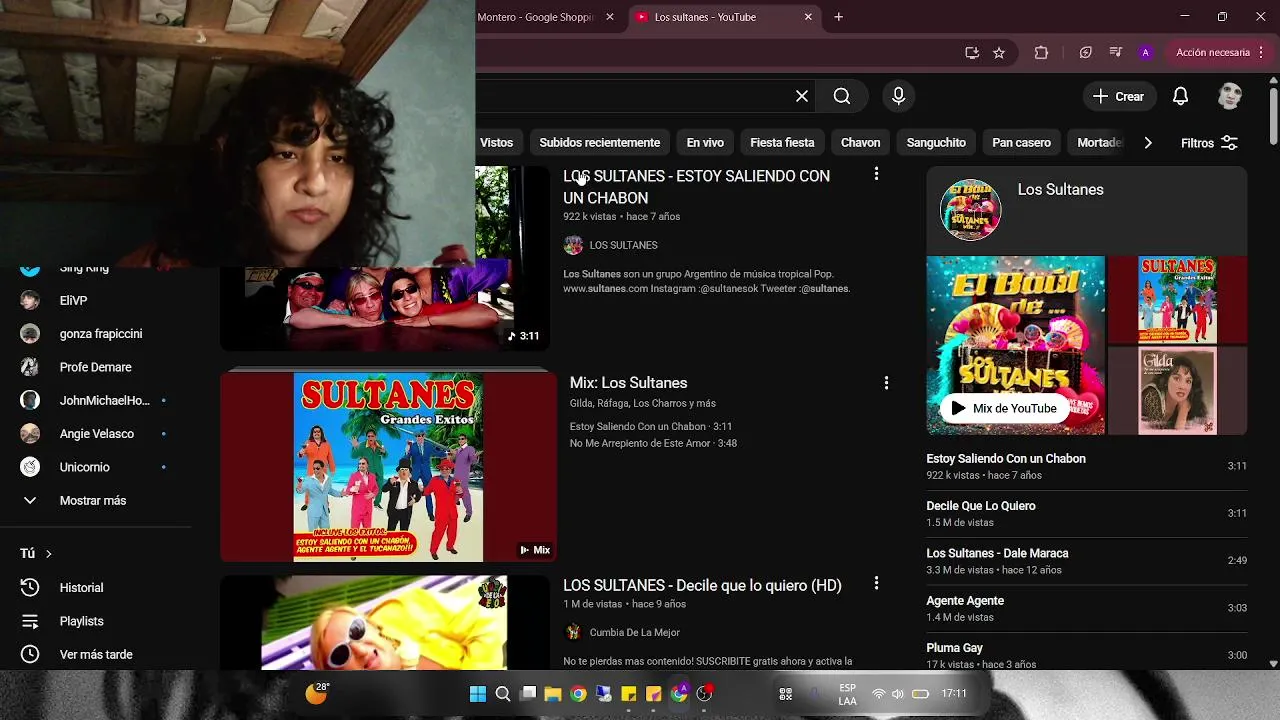Screen dimensions: 1280x720
Task: Open the Filtros search filters
Action: coord(1209,143)
